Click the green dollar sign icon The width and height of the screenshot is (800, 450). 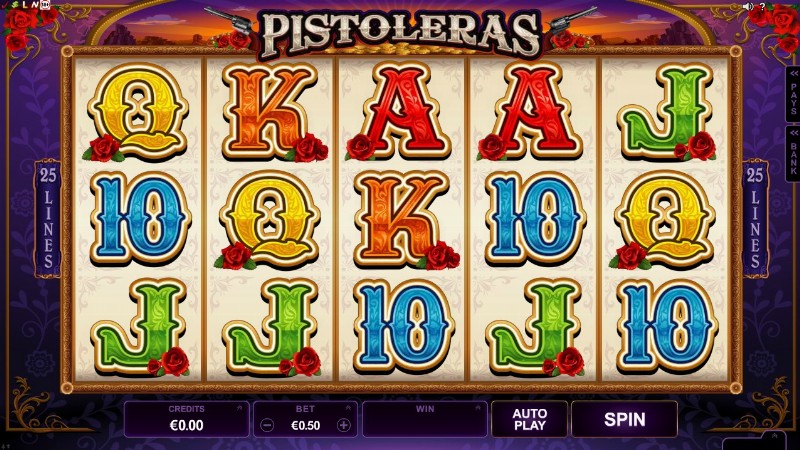tap(15, 5)
